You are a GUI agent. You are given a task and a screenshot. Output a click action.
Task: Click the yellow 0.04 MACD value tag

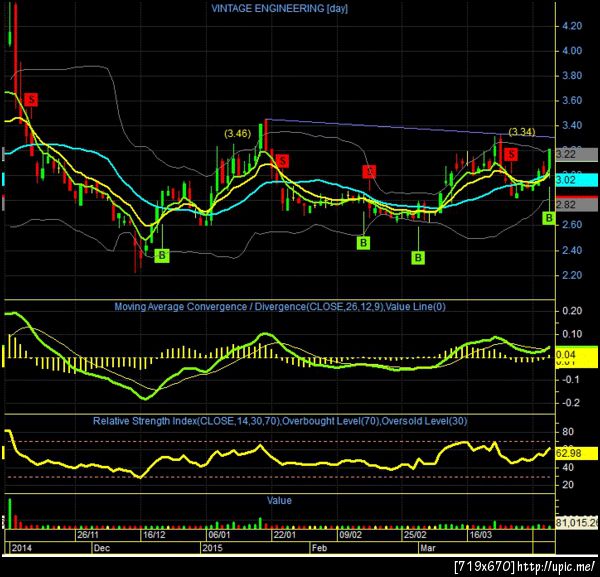(576, 355)
